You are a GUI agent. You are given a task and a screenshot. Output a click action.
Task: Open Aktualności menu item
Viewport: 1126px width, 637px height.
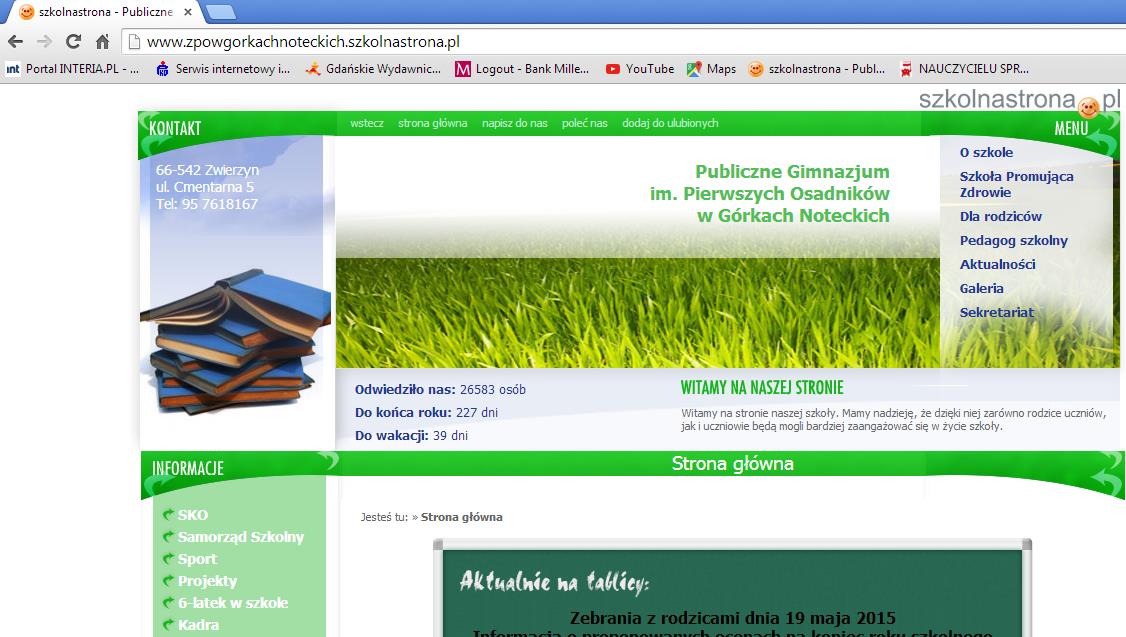tap(997, 264)
